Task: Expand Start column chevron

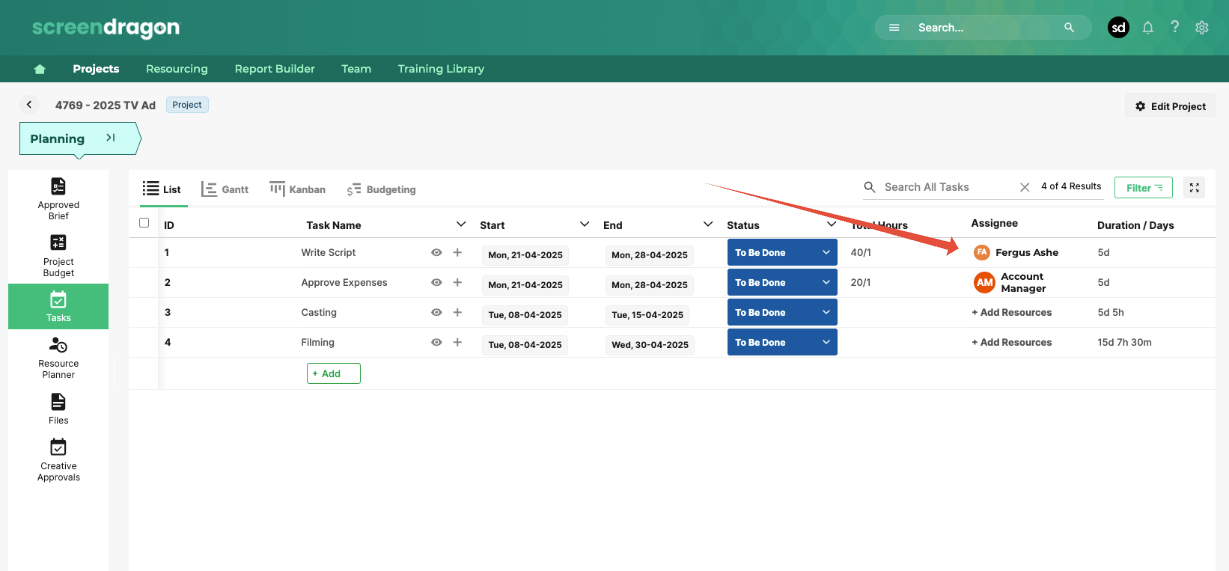Action: pyautogui.click(x=585, y=224)
